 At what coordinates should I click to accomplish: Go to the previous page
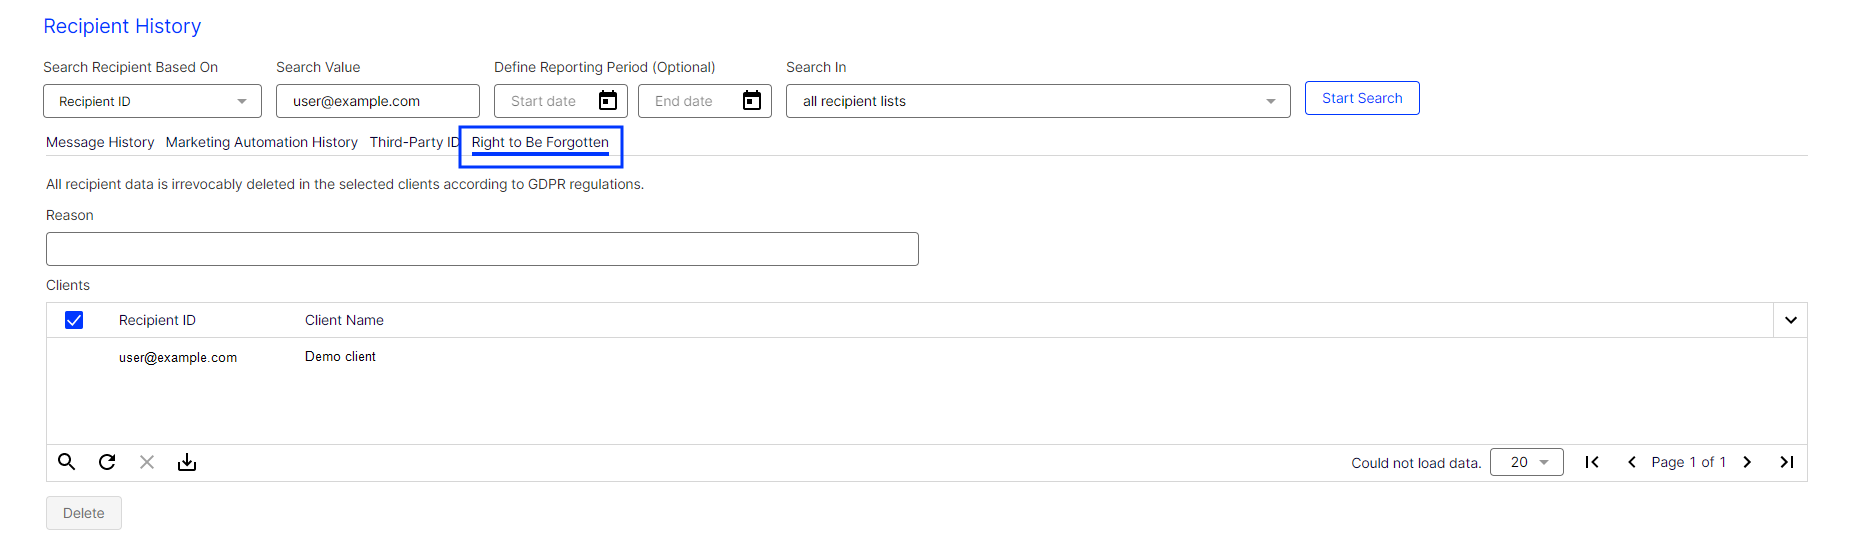(1632, 462)
